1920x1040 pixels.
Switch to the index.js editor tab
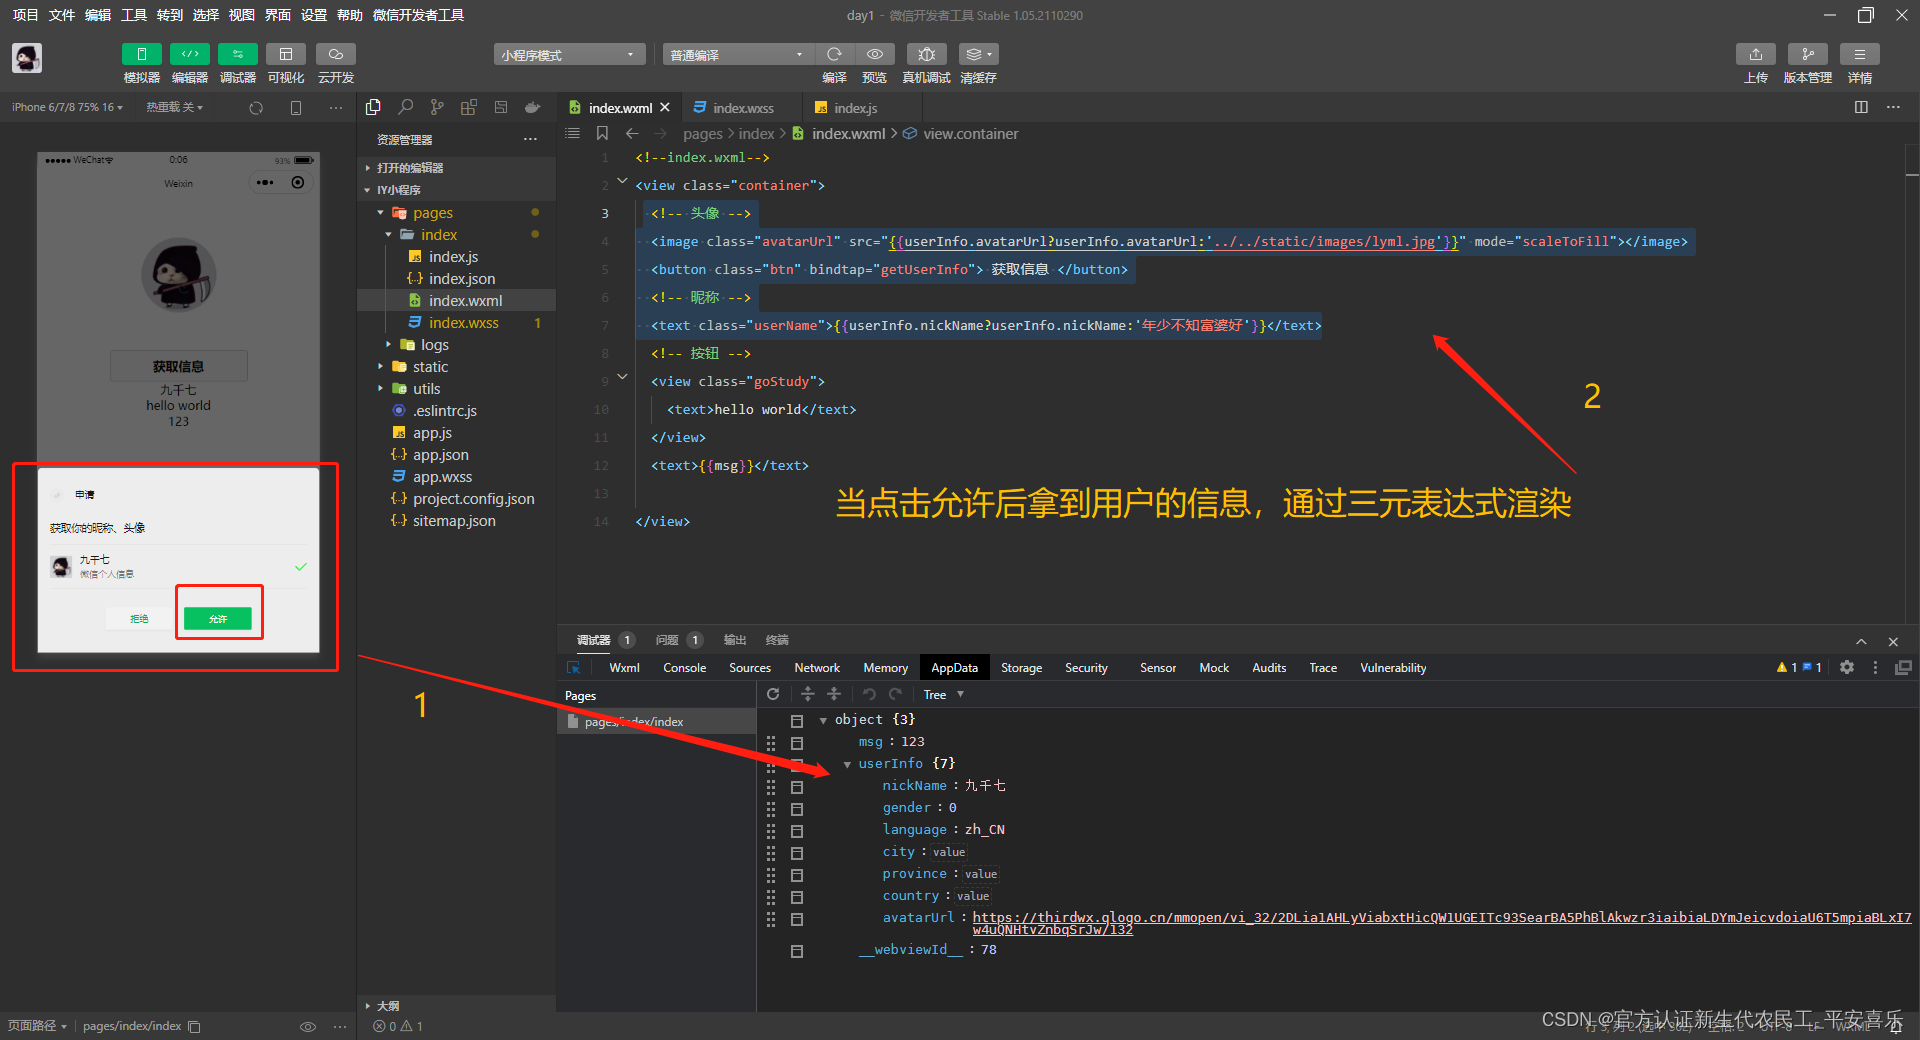coord(855,108)
